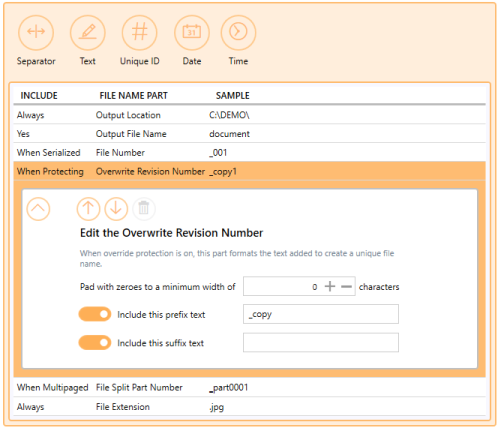
Task: Click the Yes include cell
Action: click(x=23, y=134)
